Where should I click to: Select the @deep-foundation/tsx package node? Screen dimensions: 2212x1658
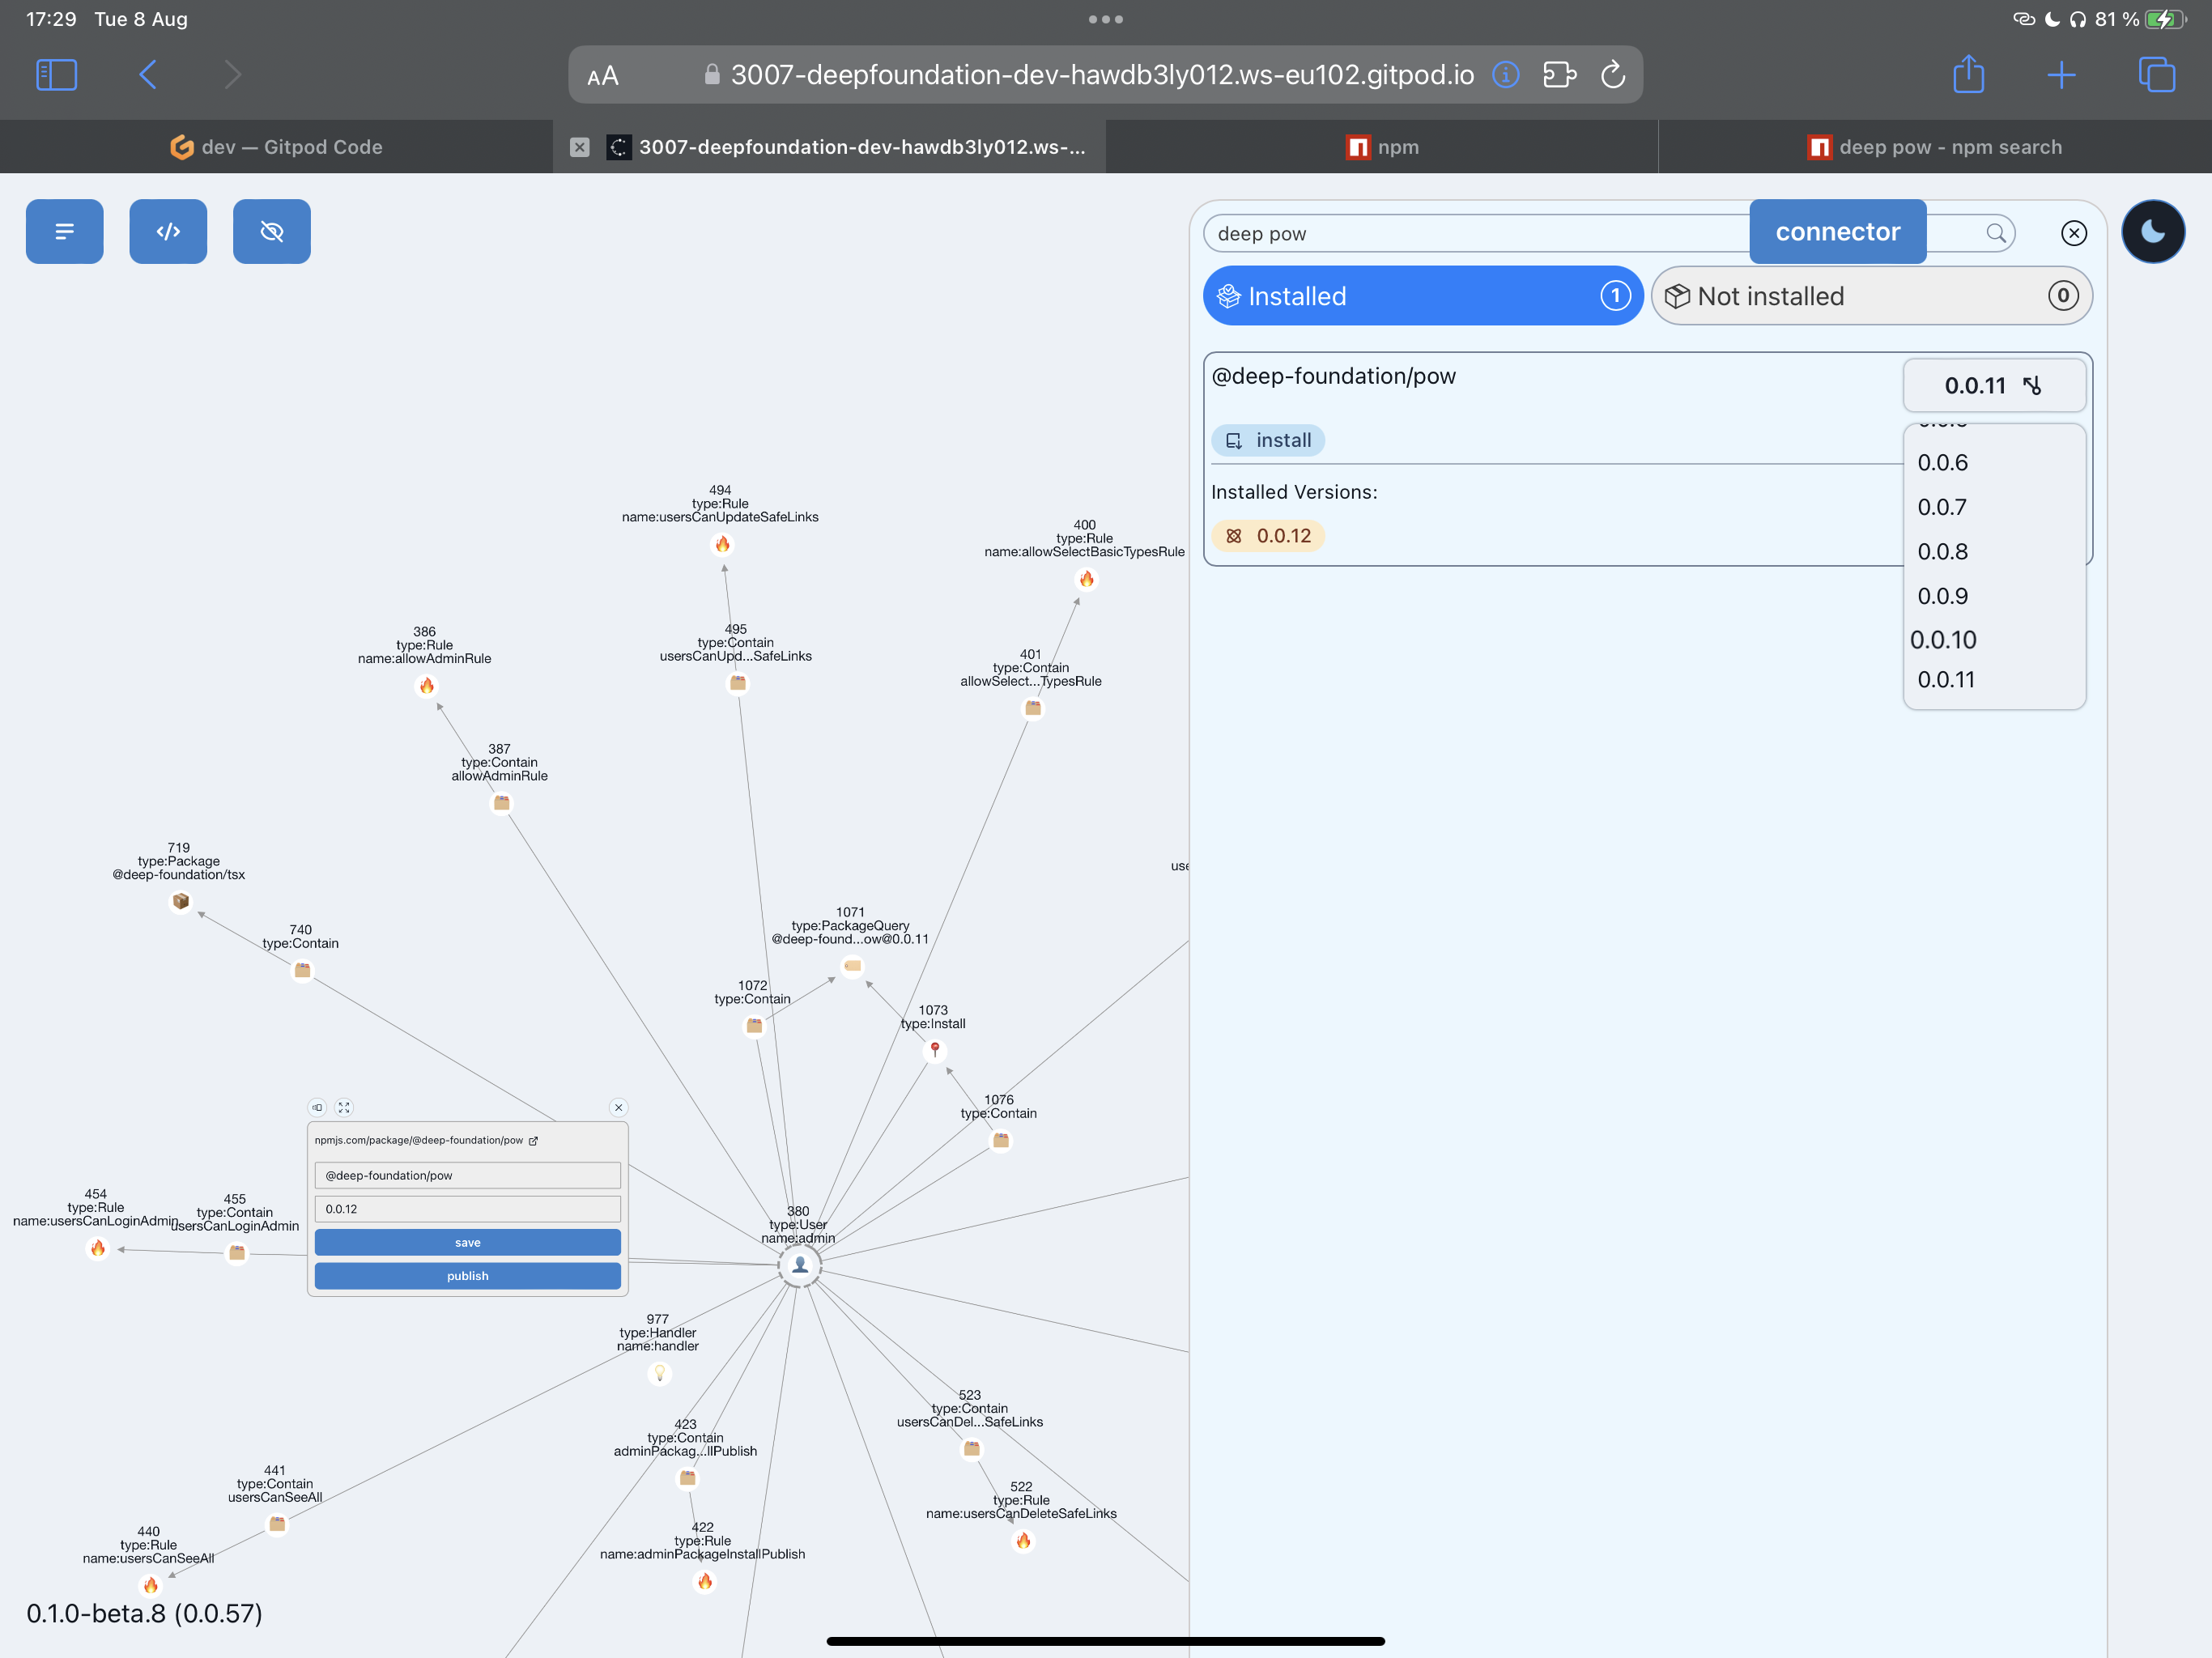[x=180, y=901]
